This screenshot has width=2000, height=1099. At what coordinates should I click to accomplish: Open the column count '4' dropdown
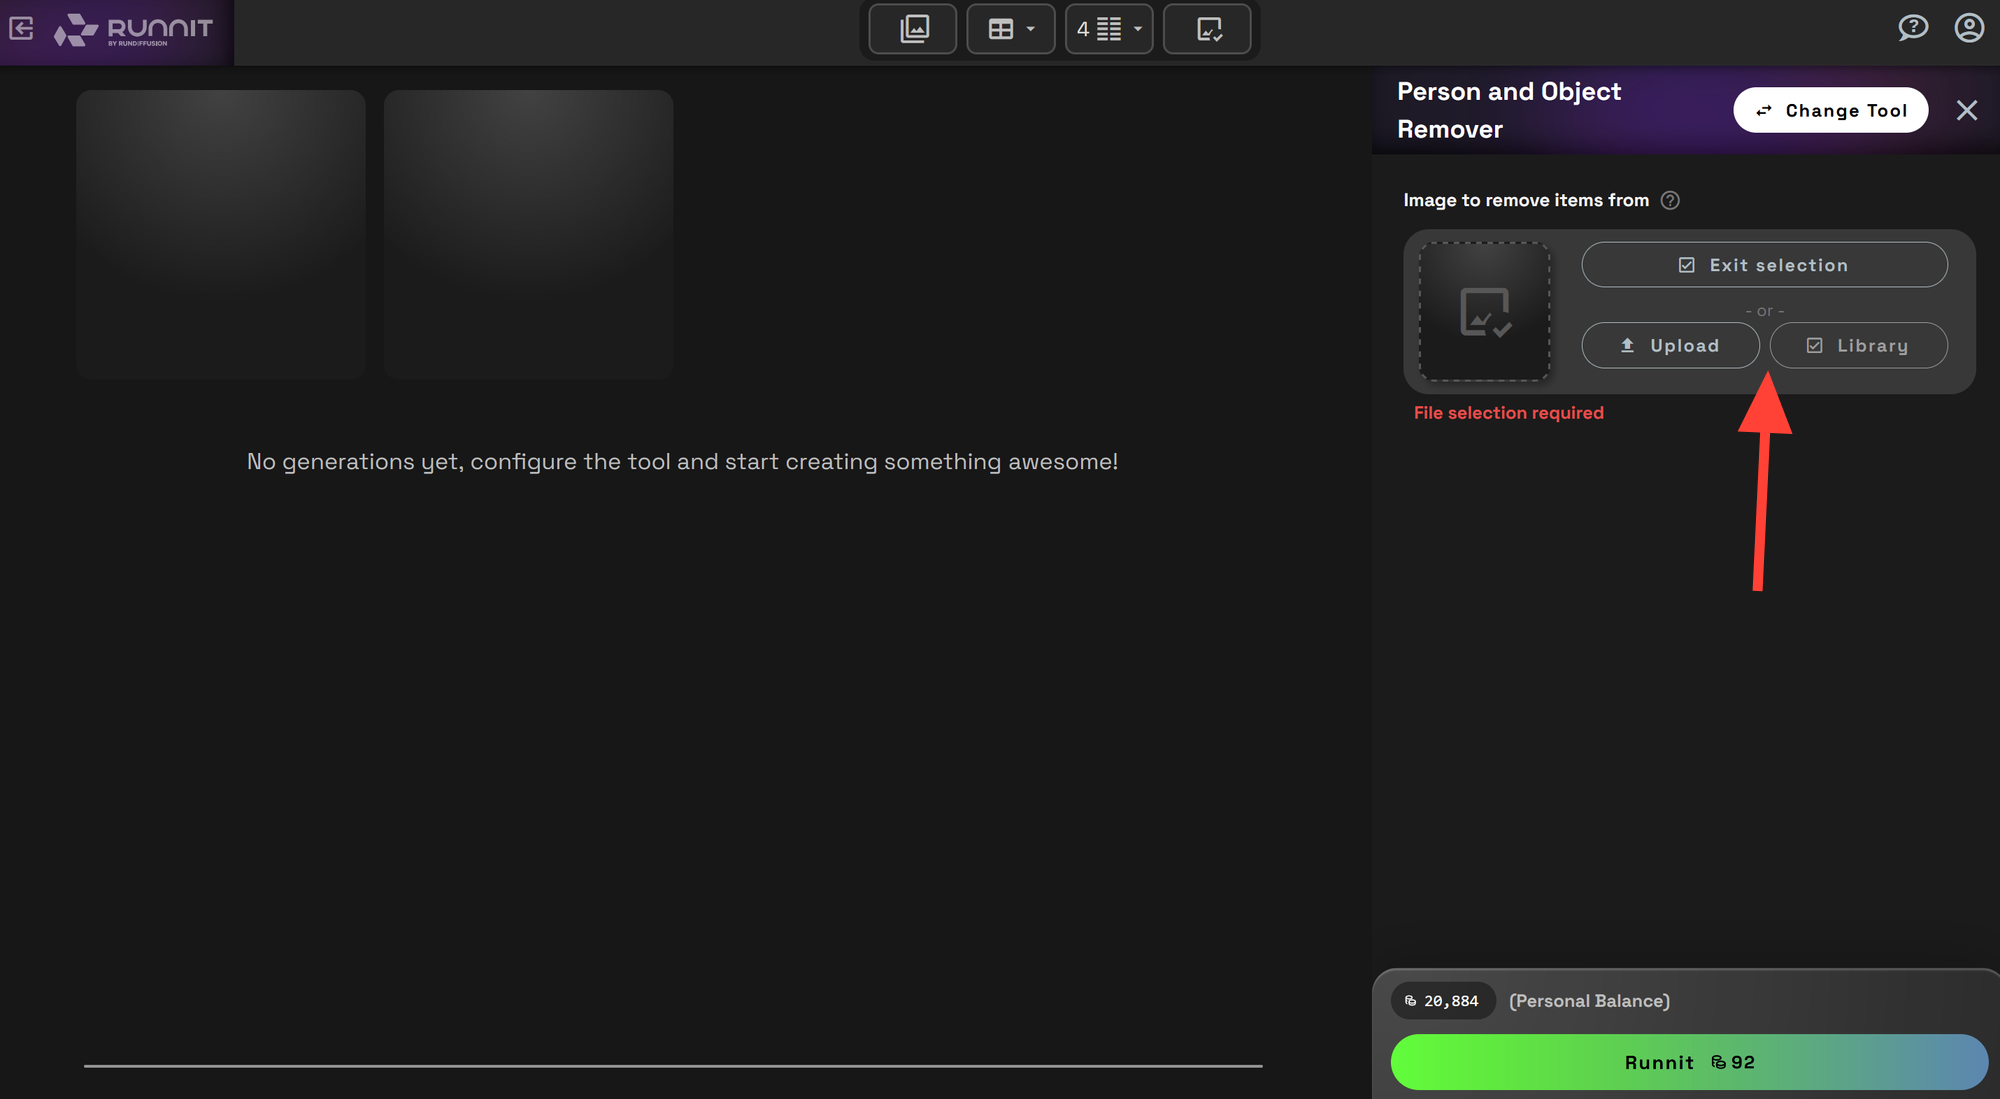point(1137,29)
